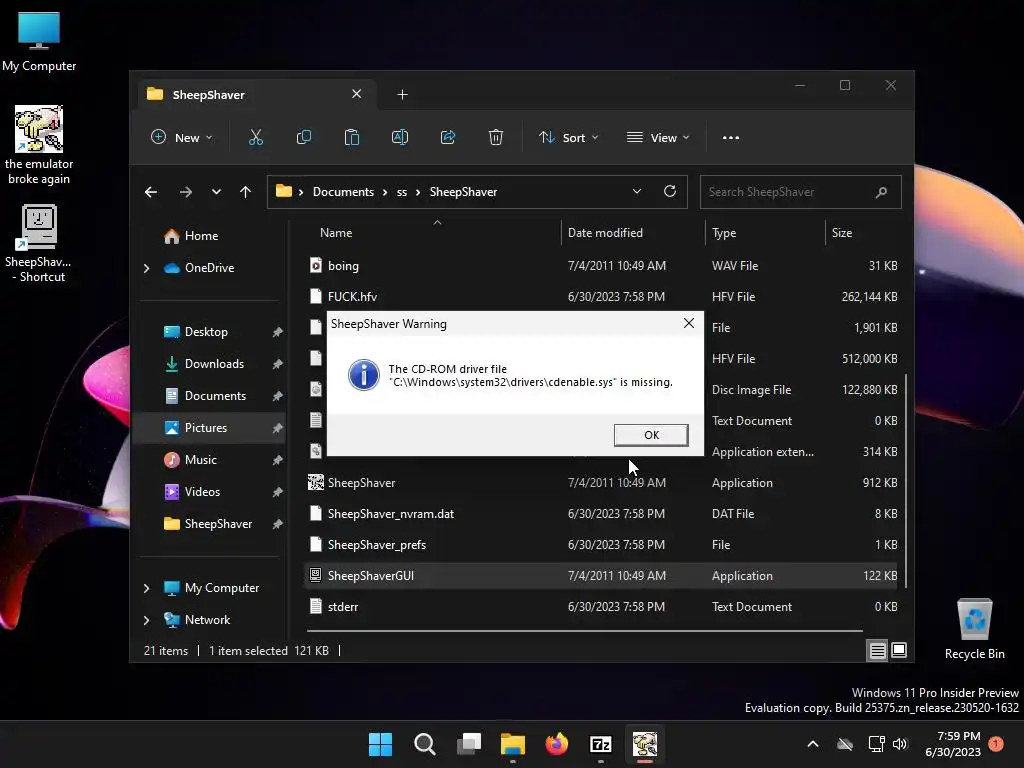1024x768 pixels.
Task: Go up one folder level arrow
Action: [x=246, y=192]
